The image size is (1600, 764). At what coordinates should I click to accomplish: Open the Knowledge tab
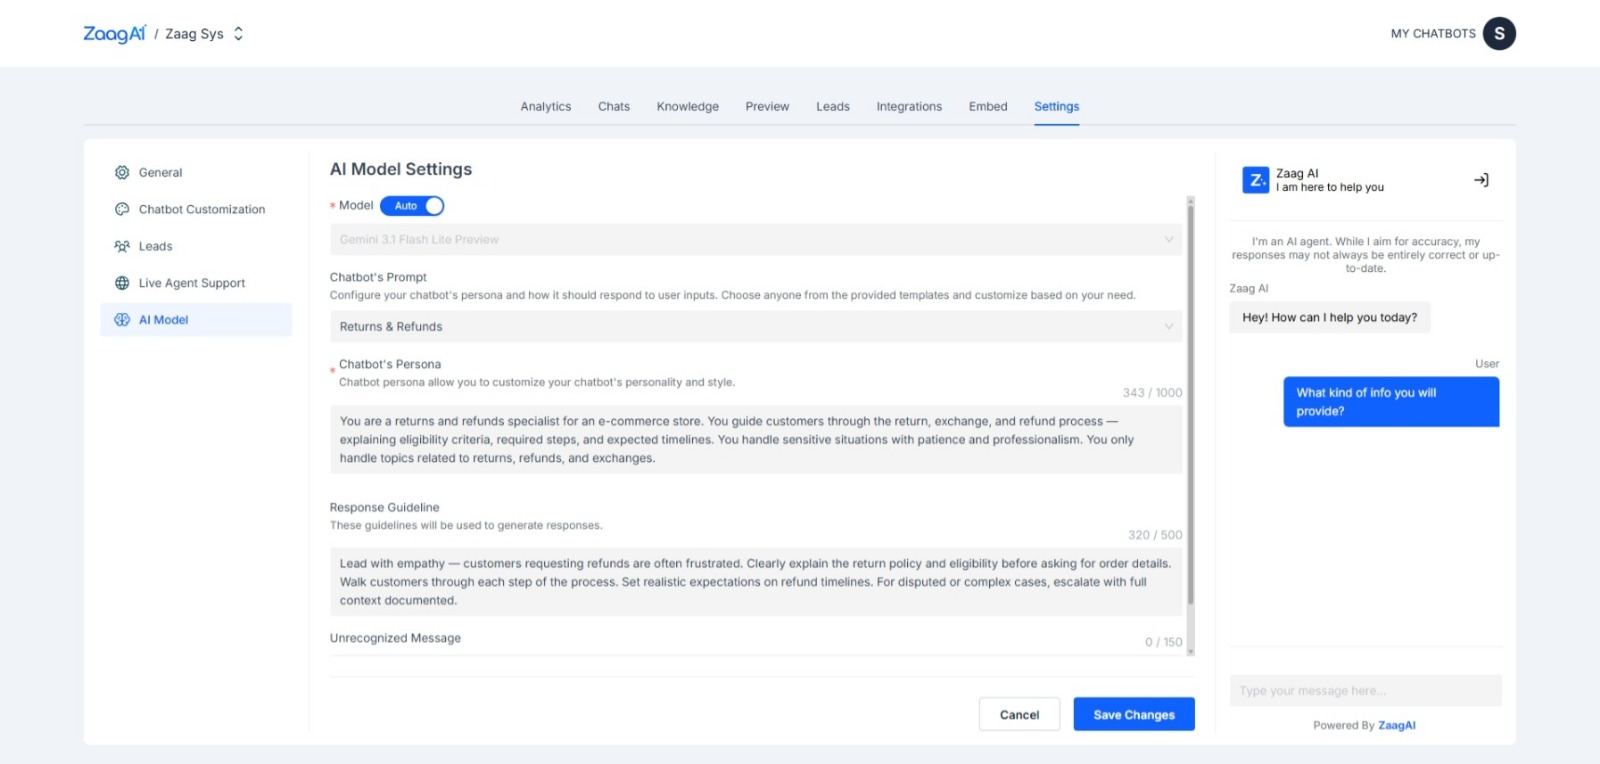pos(688,107)
